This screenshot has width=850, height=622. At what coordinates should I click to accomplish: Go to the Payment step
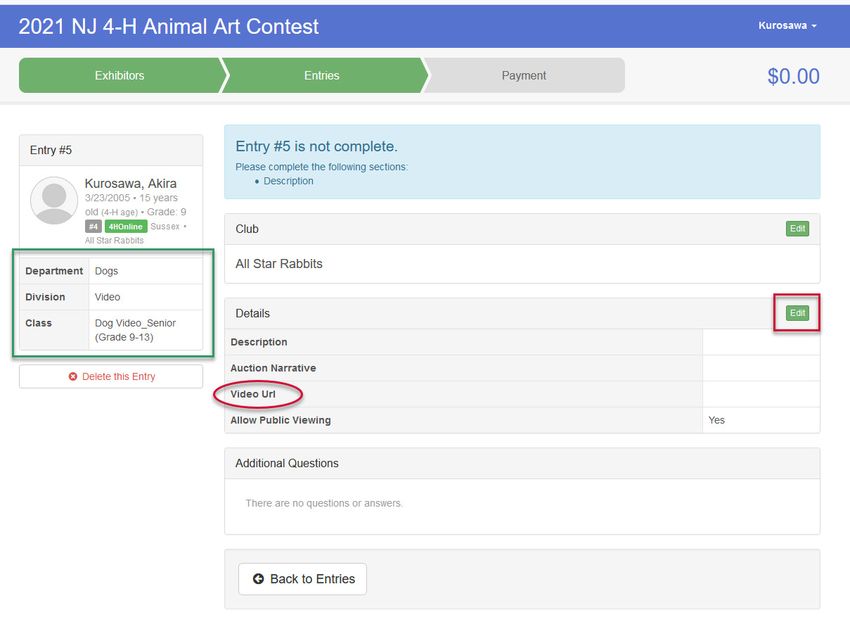(524, 75)
